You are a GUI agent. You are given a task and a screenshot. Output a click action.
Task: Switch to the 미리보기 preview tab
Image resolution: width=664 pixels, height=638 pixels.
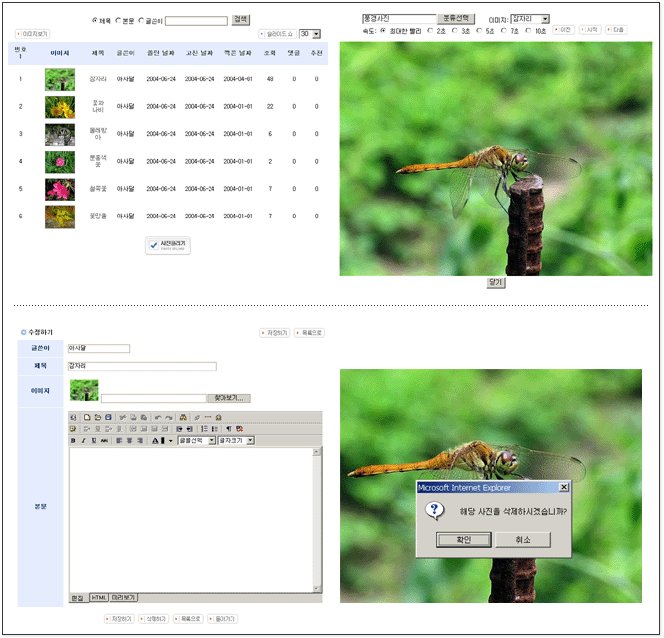tap(123, 597)
